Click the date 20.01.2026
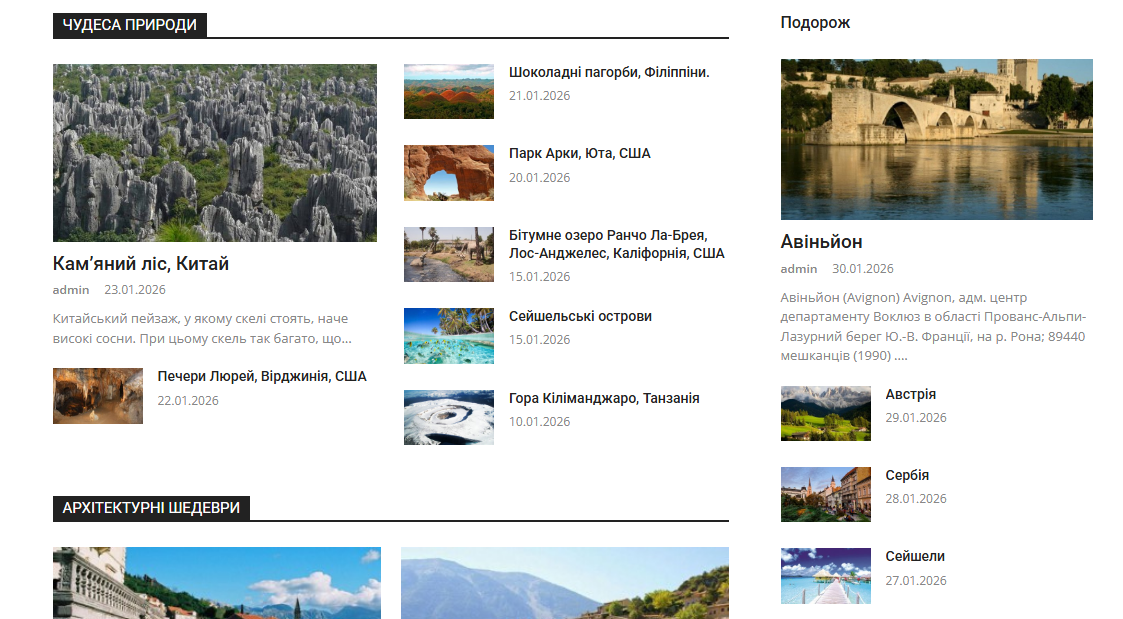This screenshot has height=619, width=1123. point(539,177)
